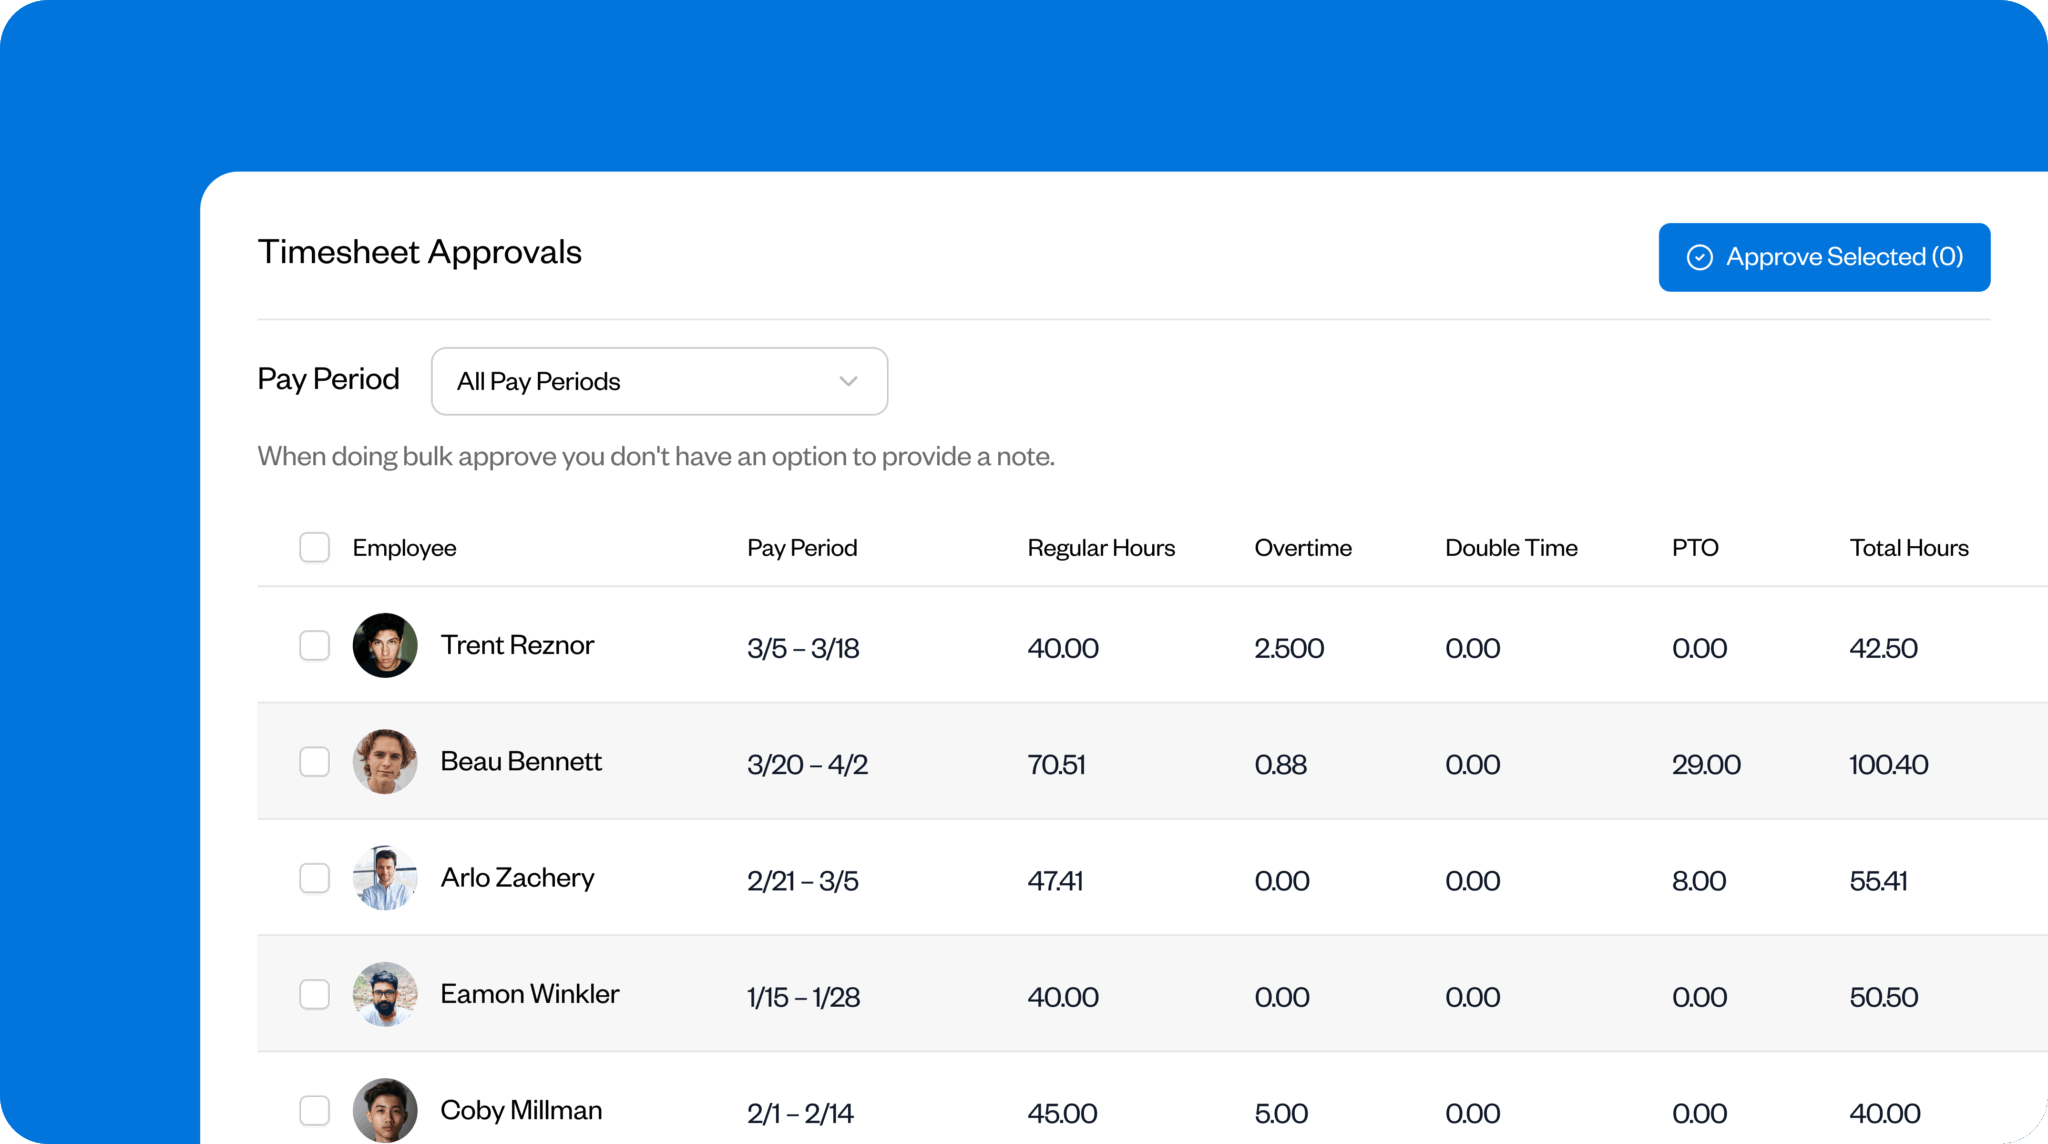2048x1144 pixels.
Task: Open Trent Reznor's profile avatar
Action: 385,645
